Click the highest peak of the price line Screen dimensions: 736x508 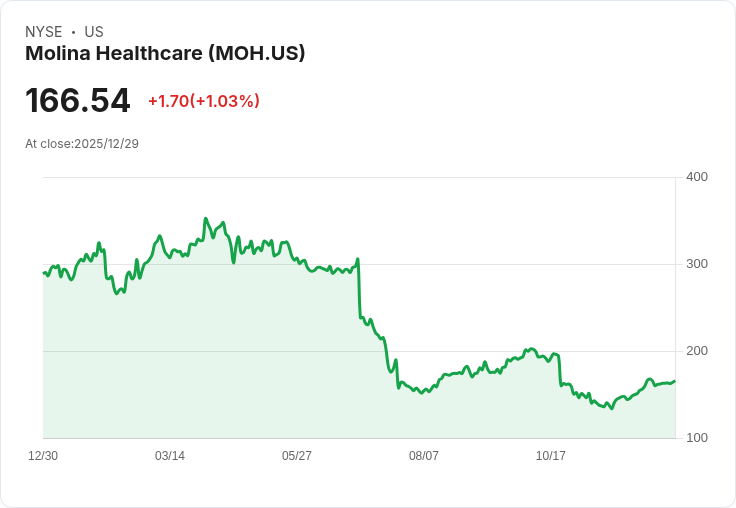(x=205, y=218)
